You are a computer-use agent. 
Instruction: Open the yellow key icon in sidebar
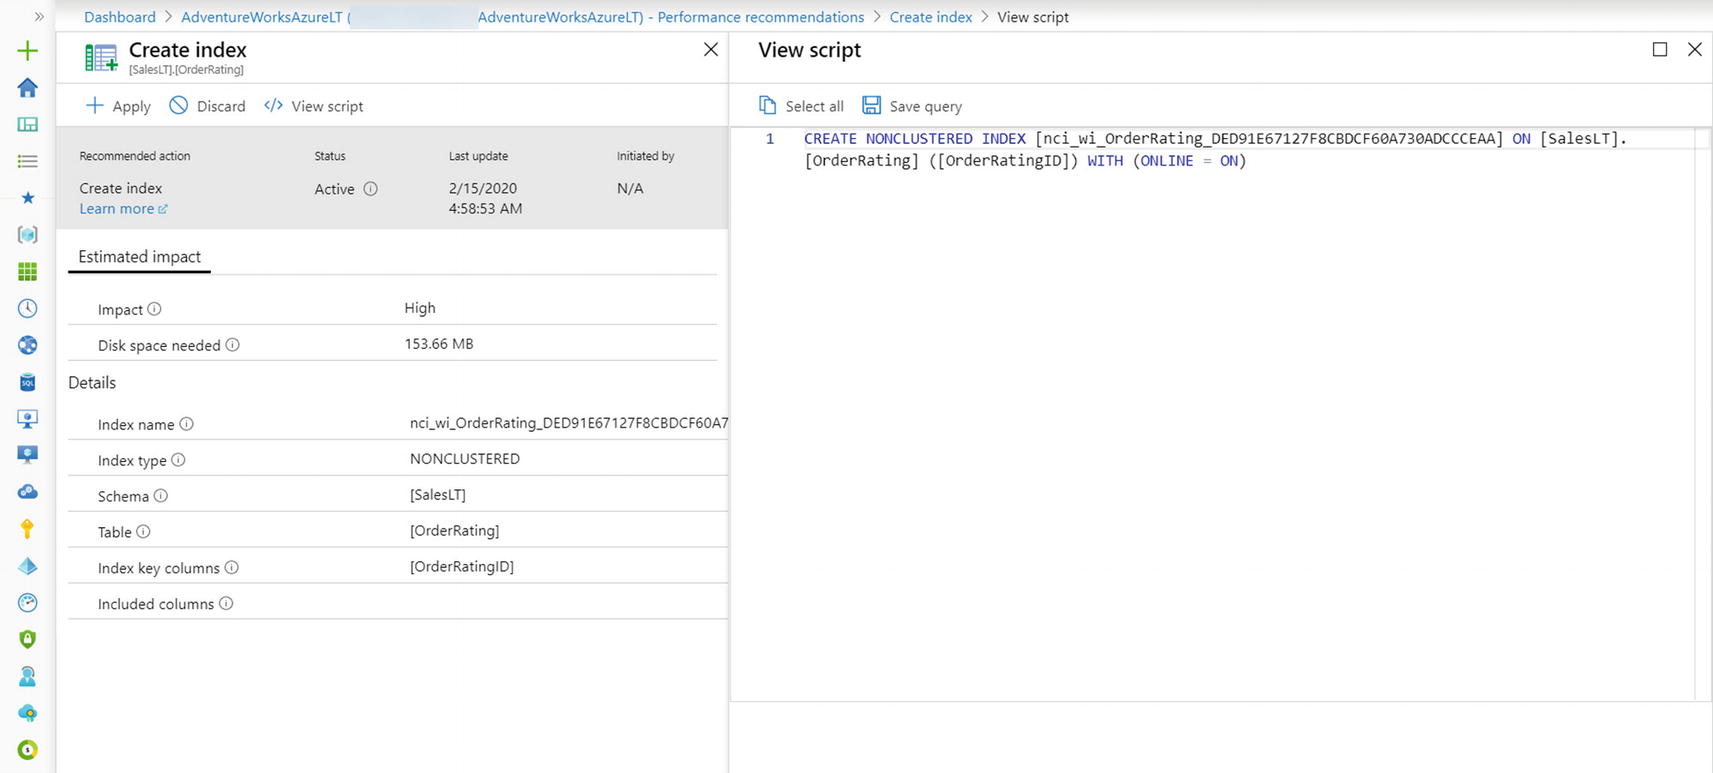click(28, 529)
